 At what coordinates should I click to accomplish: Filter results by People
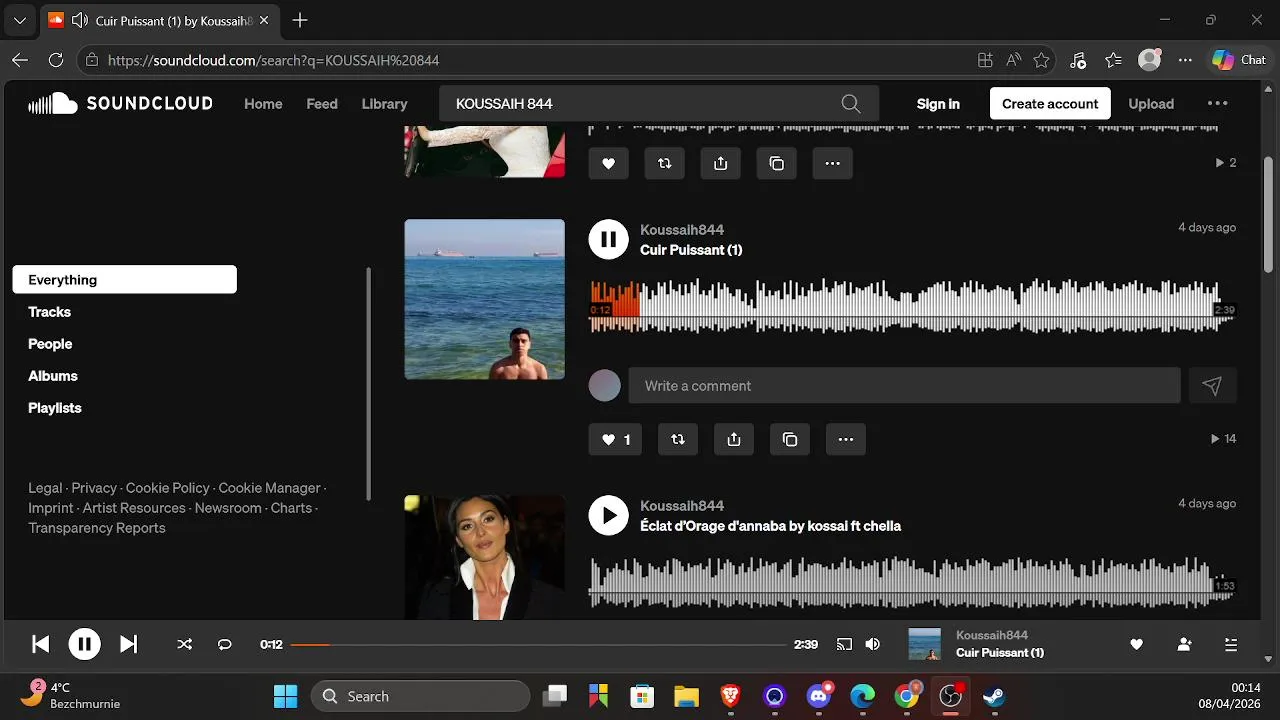50,344
